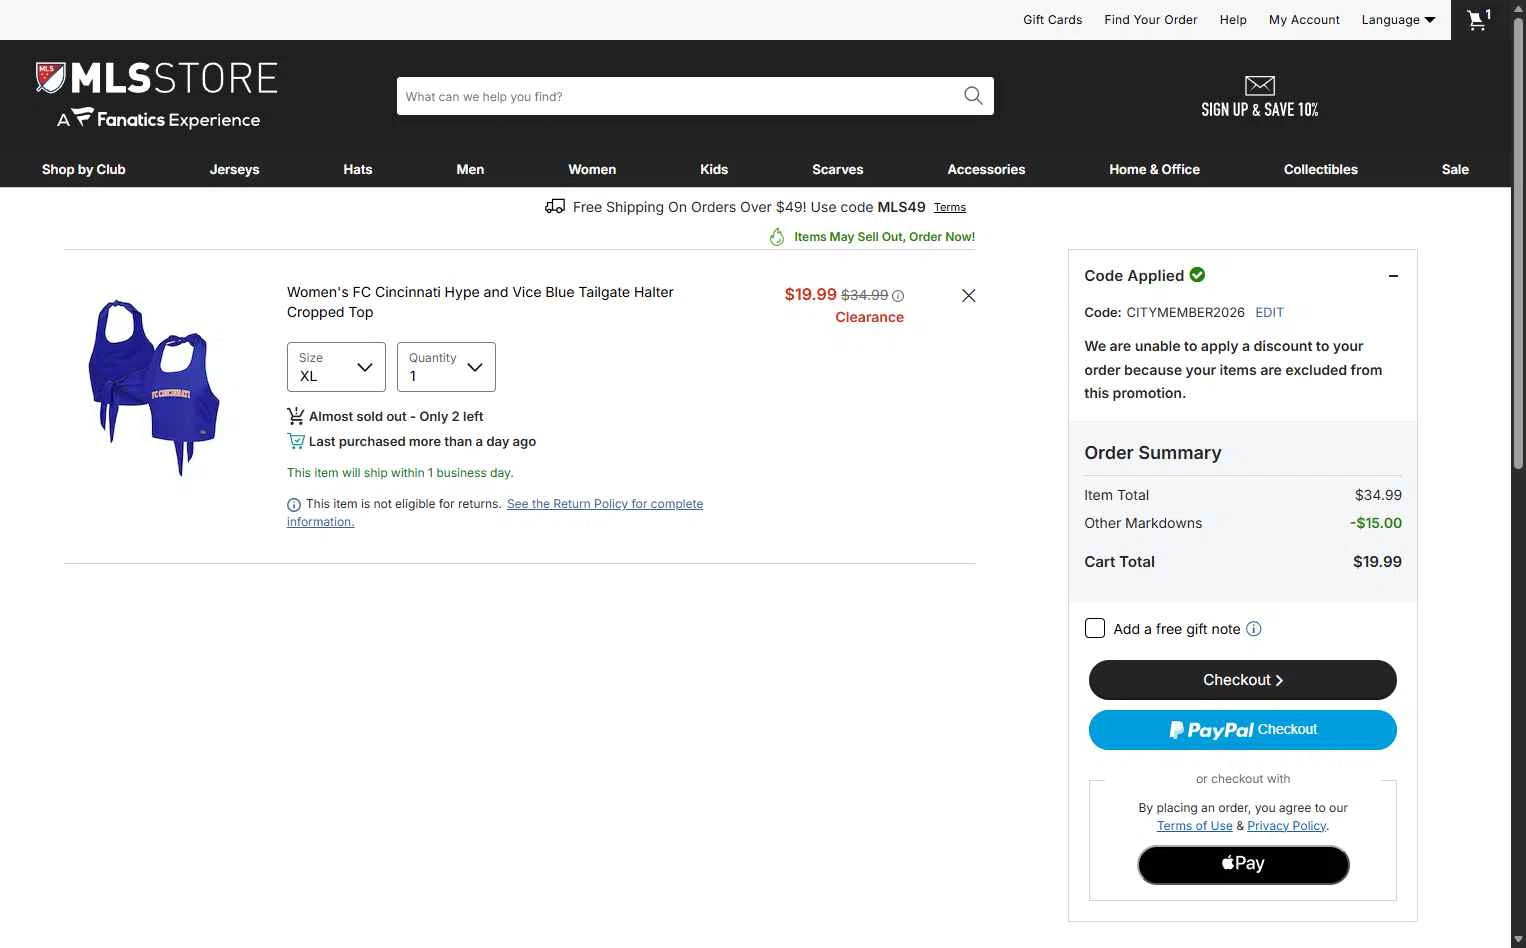Click 'Items May Sell Out, Order Now!' text
This screenshot has height=948, width=1526.
[884, 237]
